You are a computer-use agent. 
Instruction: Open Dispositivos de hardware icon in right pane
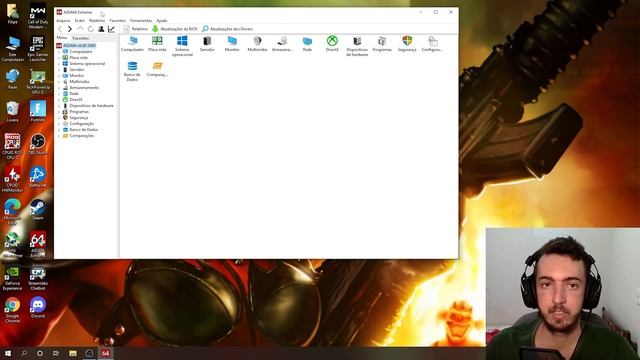[357, 46]
